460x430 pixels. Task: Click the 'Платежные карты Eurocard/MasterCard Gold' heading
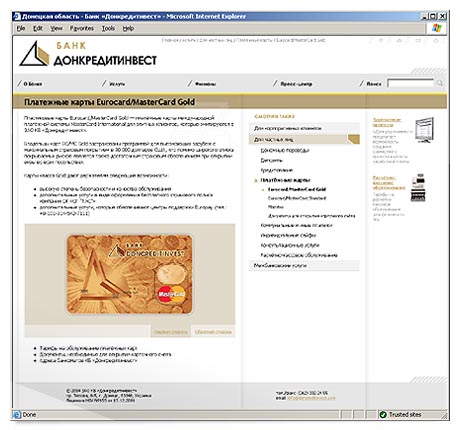pos(109,102)
